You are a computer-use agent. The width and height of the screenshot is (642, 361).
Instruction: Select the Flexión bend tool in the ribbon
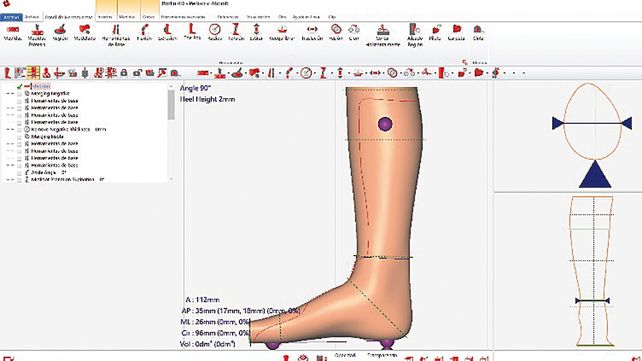pyautogui.click(x=144, y=33)
